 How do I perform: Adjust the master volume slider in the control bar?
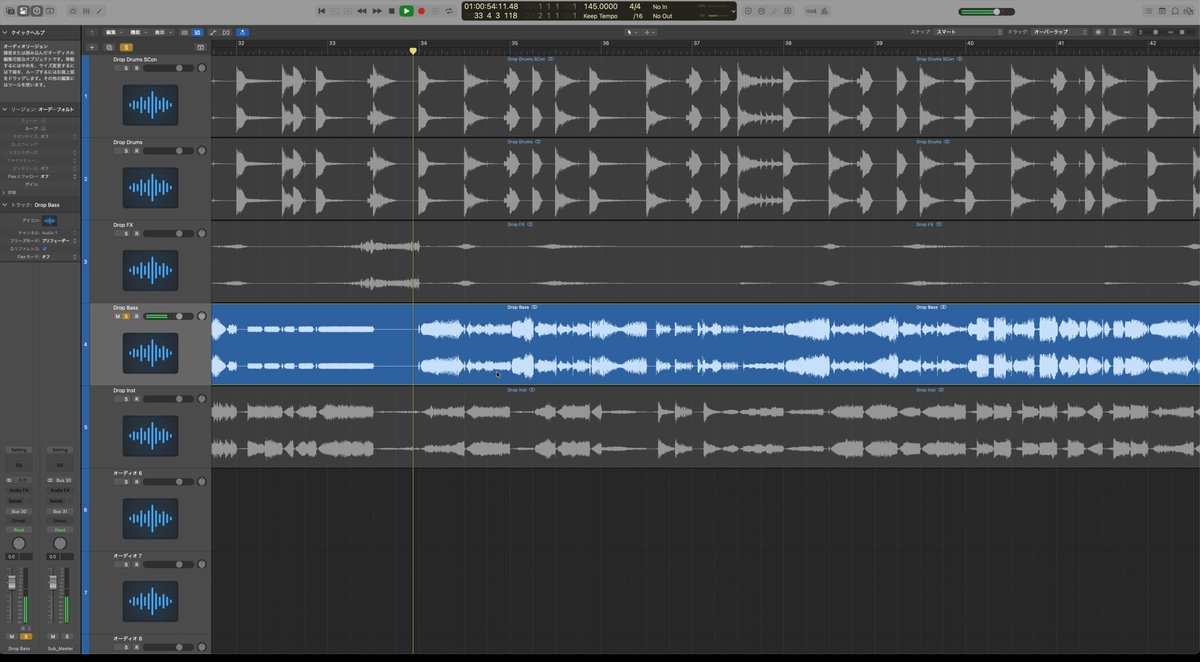pos(993,11)
